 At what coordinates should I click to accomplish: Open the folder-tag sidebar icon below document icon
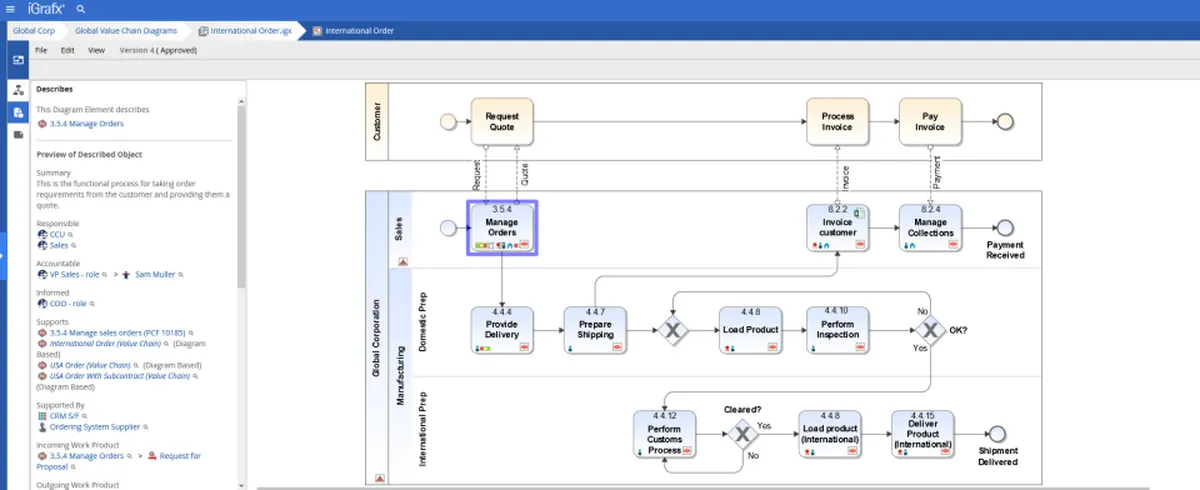(x=18, y=134)
